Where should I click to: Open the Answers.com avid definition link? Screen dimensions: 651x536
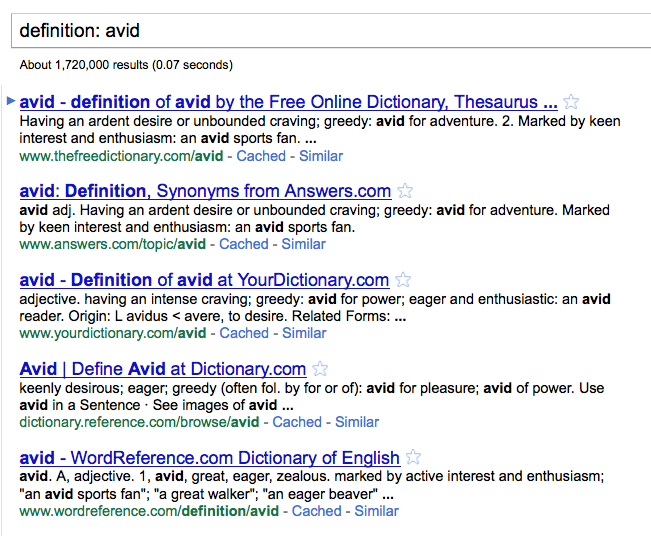coord(205,191)
